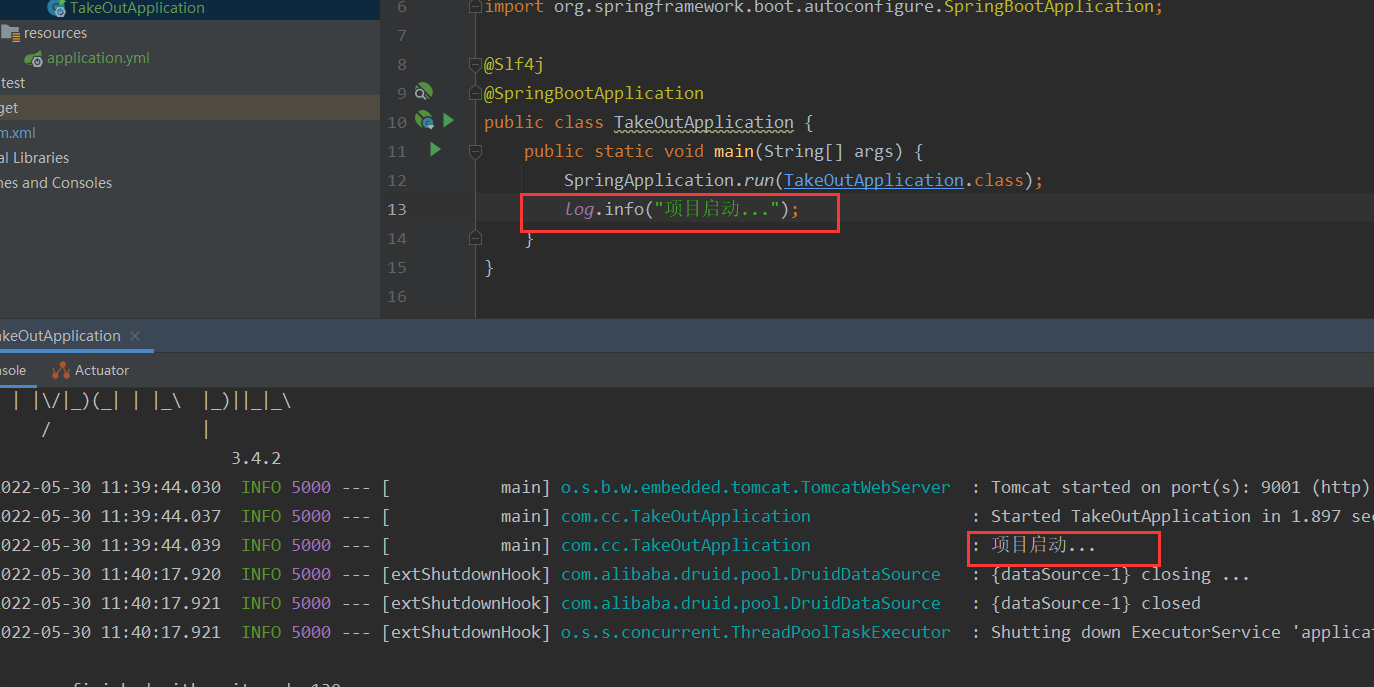1374x687 pixels.
Task: Click the Spring class gutter icon on line 10
Action: [424, 121]
